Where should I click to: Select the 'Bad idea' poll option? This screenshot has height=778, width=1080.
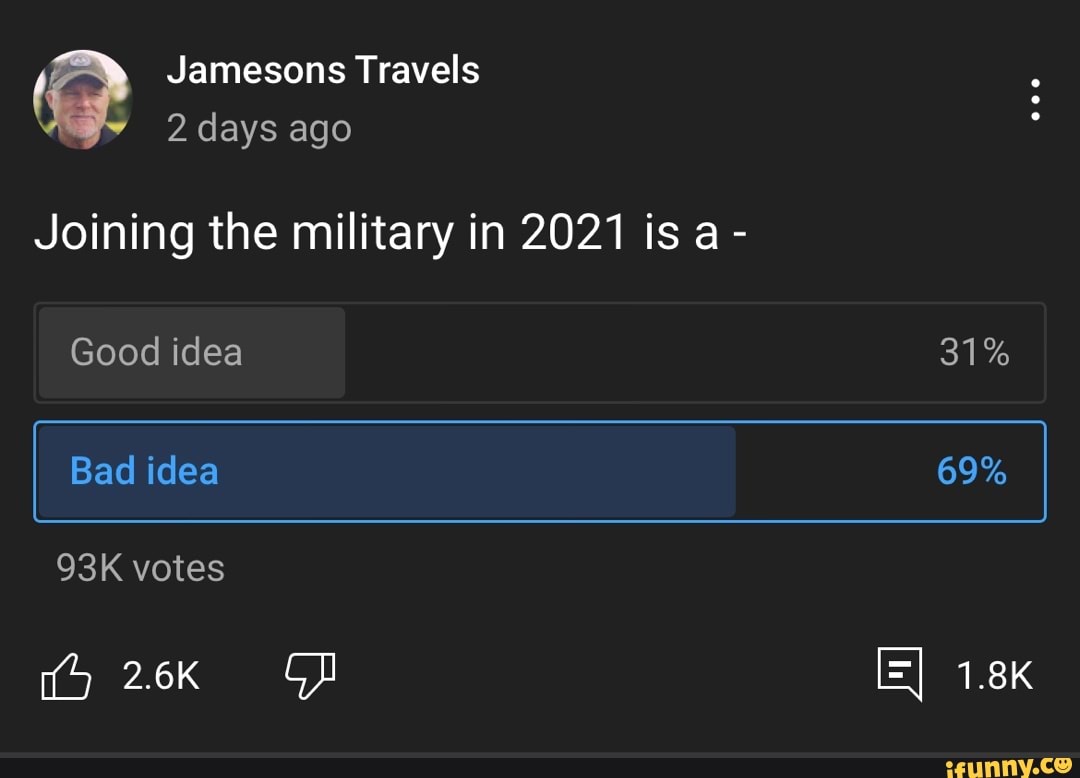tap(144, 471)
